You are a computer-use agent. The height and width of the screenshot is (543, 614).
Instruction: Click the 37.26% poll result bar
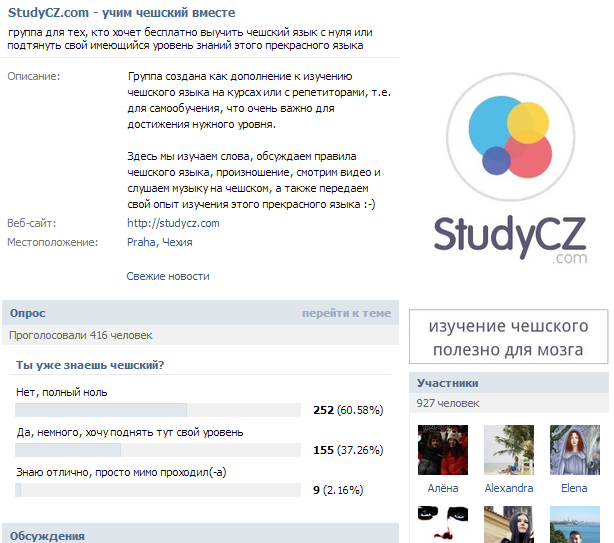coord(158,450)
